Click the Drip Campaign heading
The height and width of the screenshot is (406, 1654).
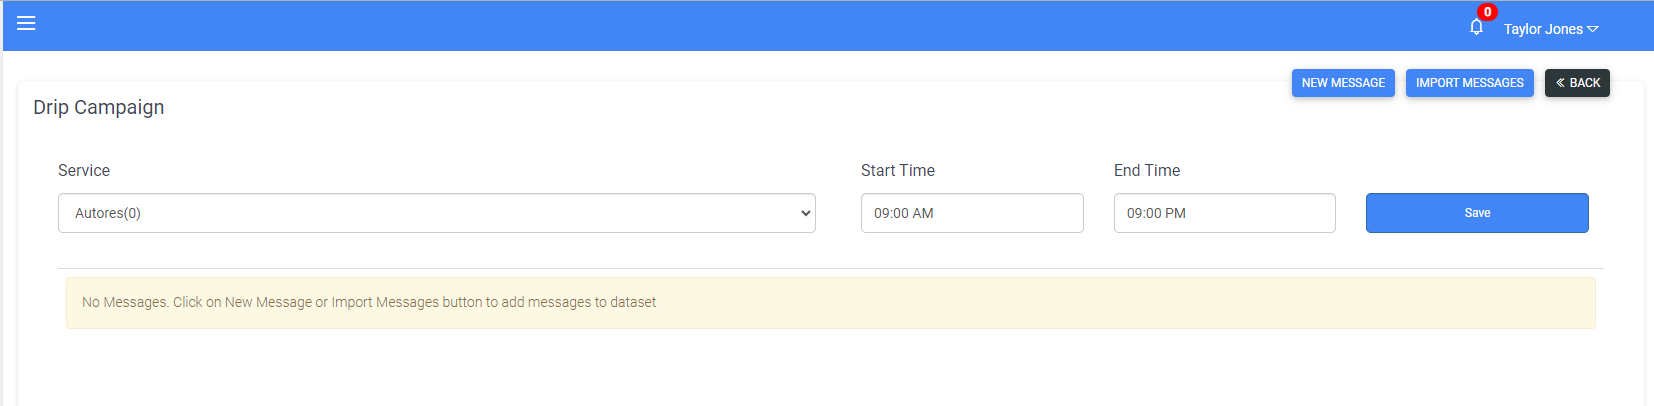coord(99,107)
